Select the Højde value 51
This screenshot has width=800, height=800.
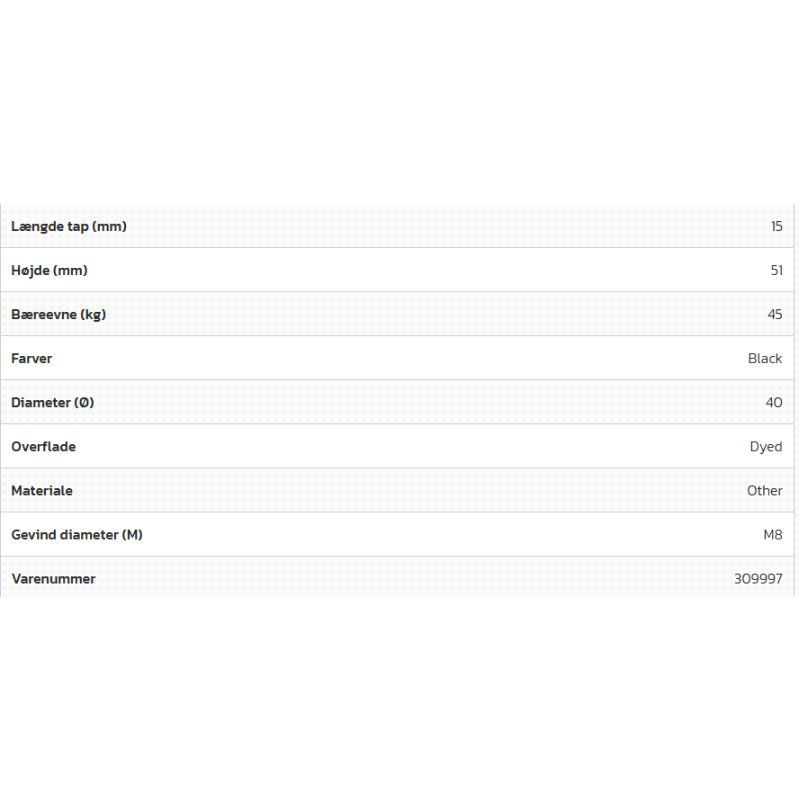776,270
